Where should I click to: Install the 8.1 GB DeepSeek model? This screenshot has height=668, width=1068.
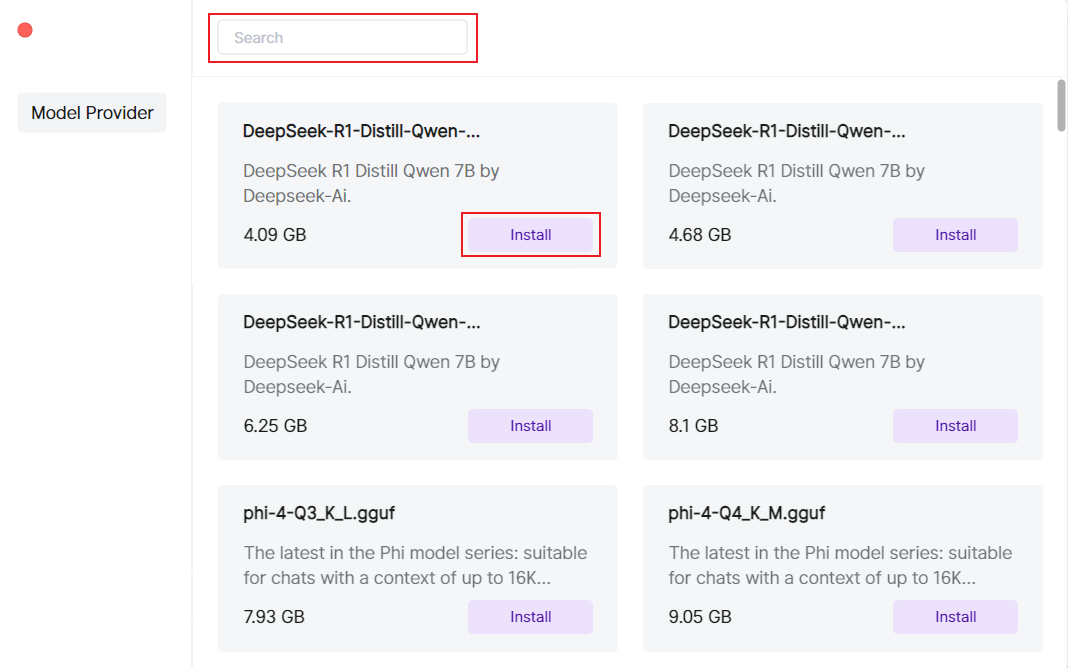(956, 426)
